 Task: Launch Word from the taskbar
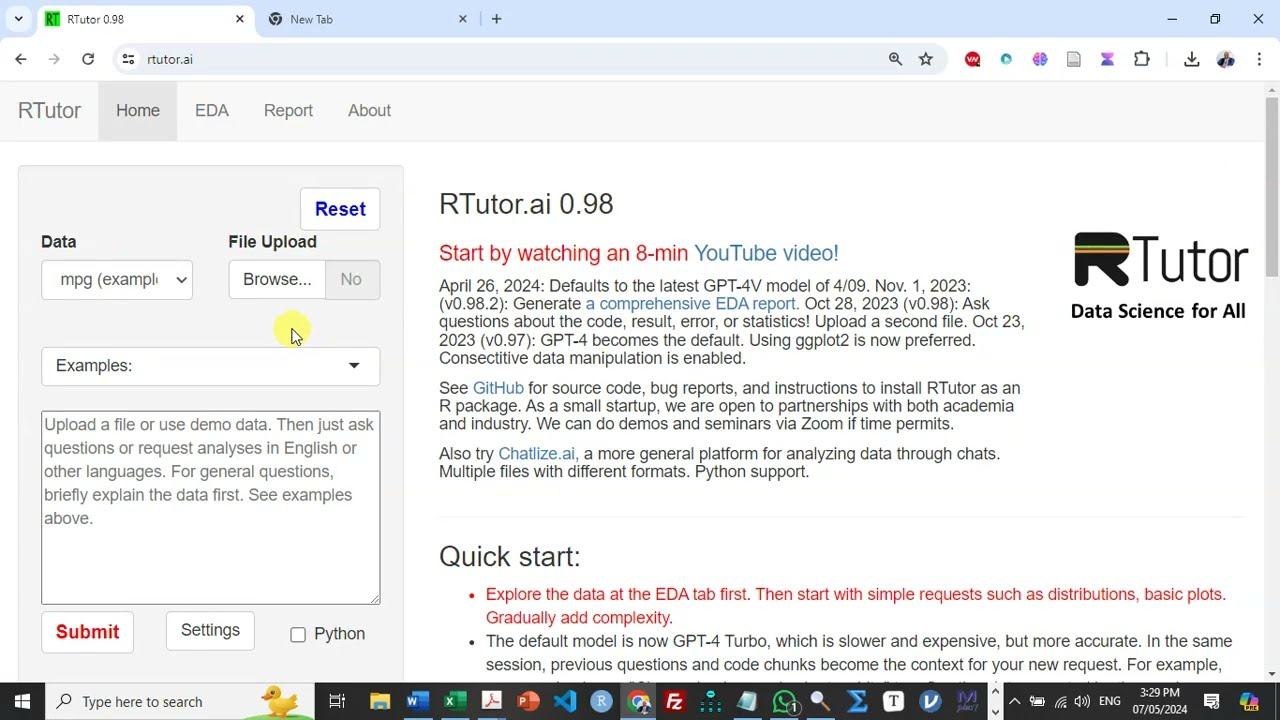417,701
